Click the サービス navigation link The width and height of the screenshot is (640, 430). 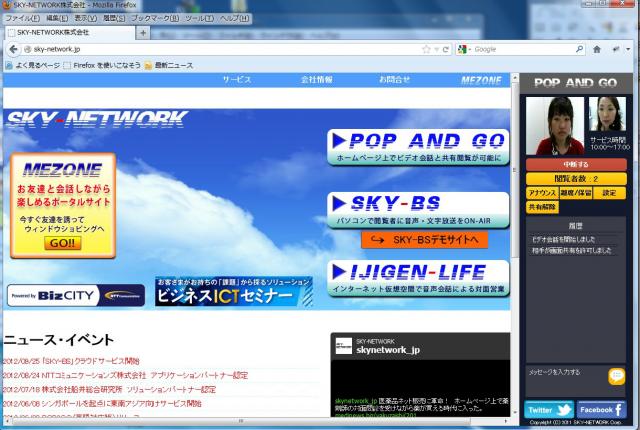click(x=237, y=80)
